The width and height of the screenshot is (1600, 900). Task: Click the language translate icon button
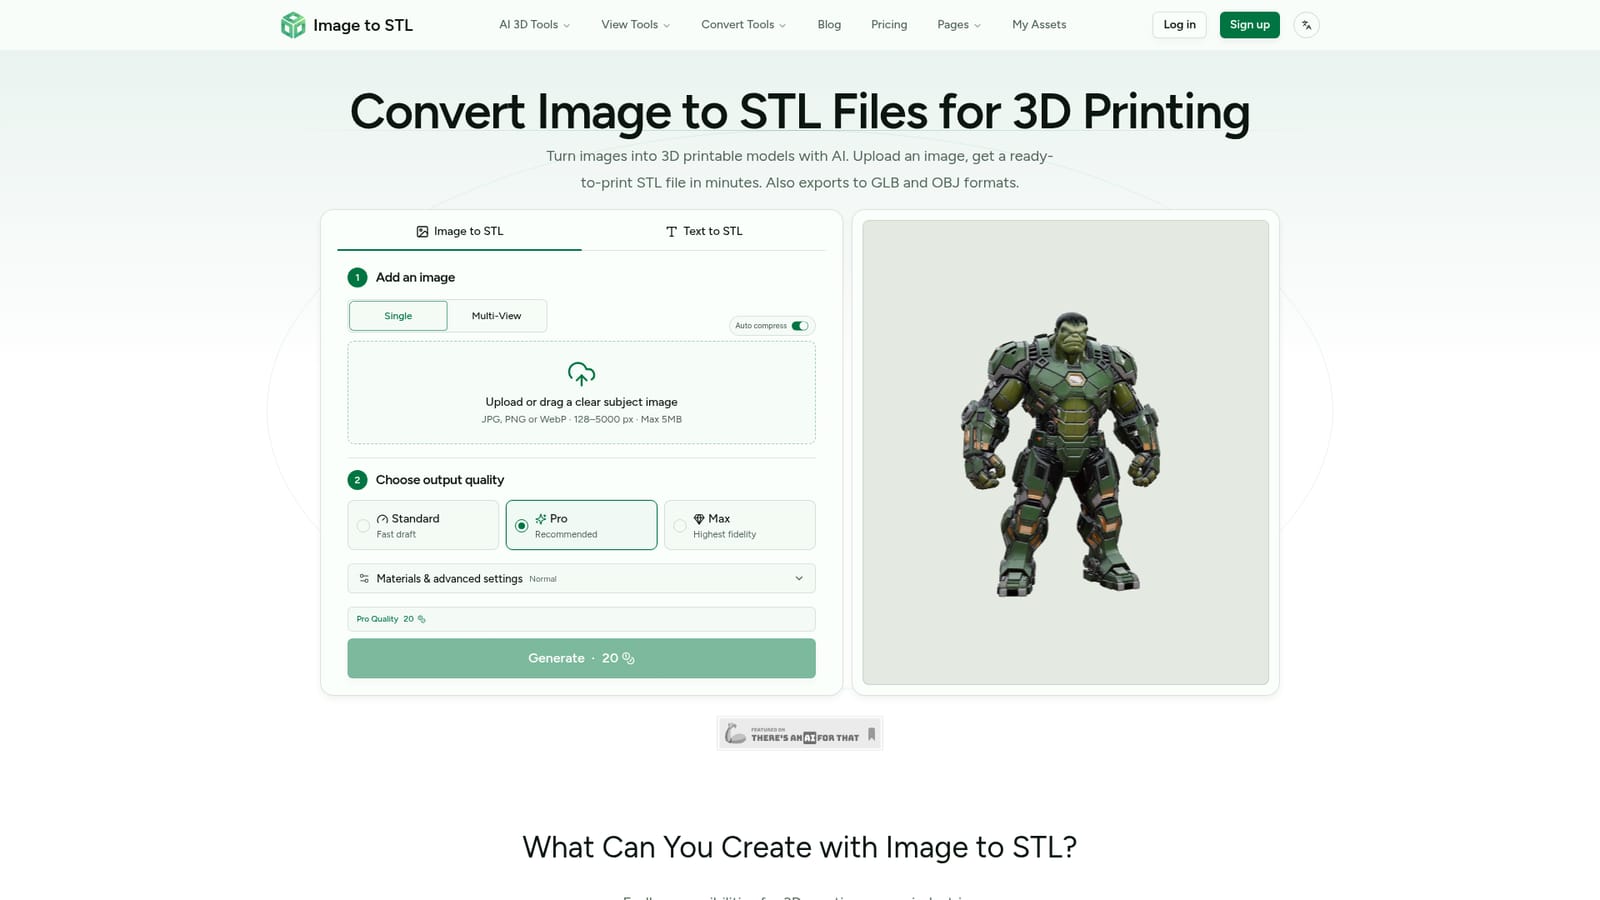point(1306,25)
